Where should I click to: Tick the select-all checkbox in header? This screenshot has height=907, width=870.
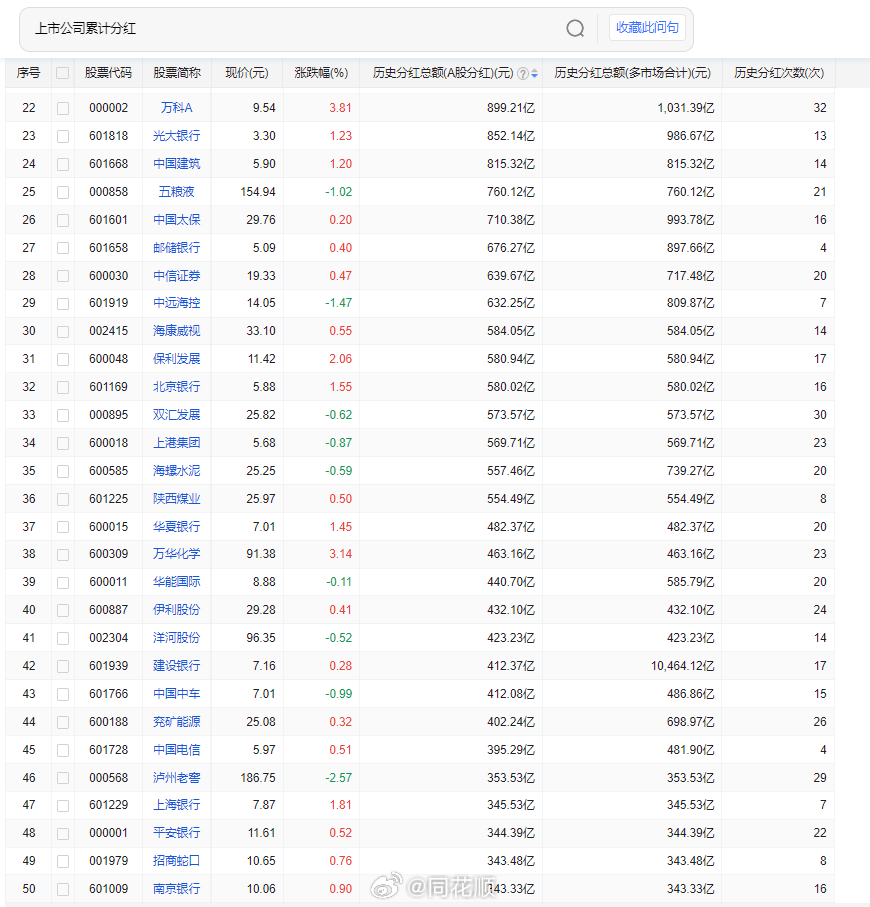(x=62, y=73)
